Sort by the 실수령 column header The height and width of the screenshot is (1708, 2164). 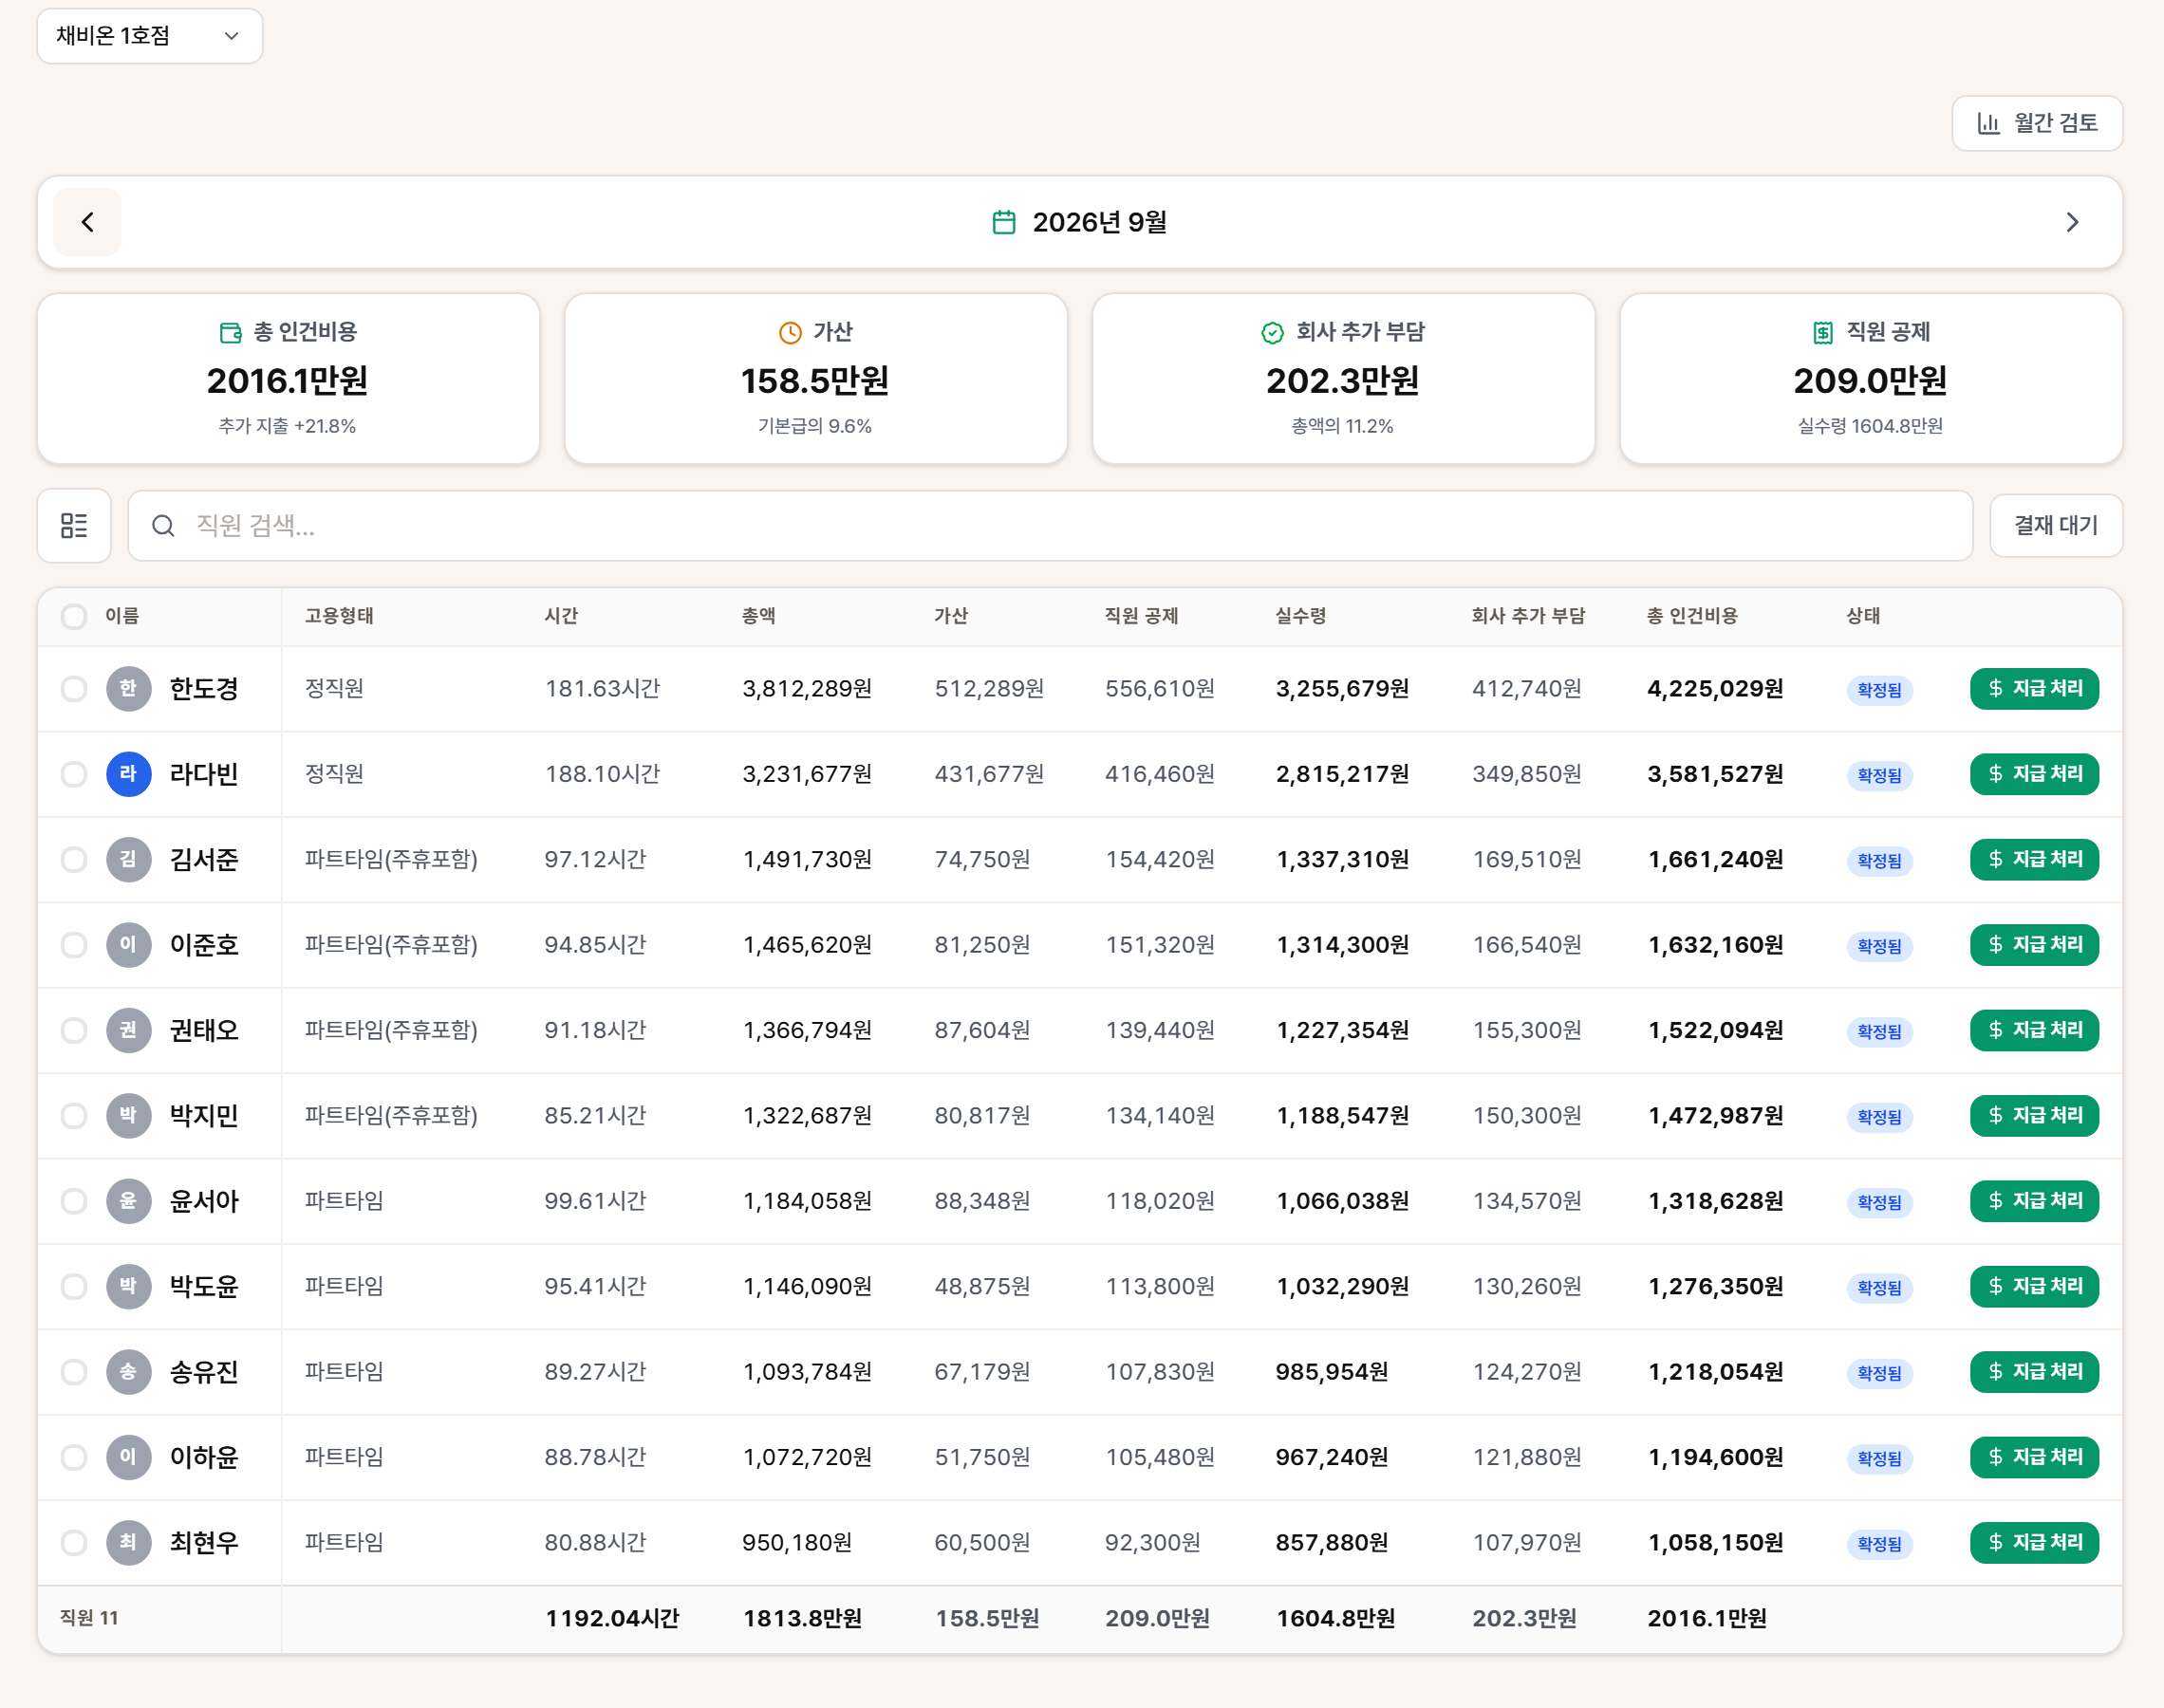[1300, 616]
